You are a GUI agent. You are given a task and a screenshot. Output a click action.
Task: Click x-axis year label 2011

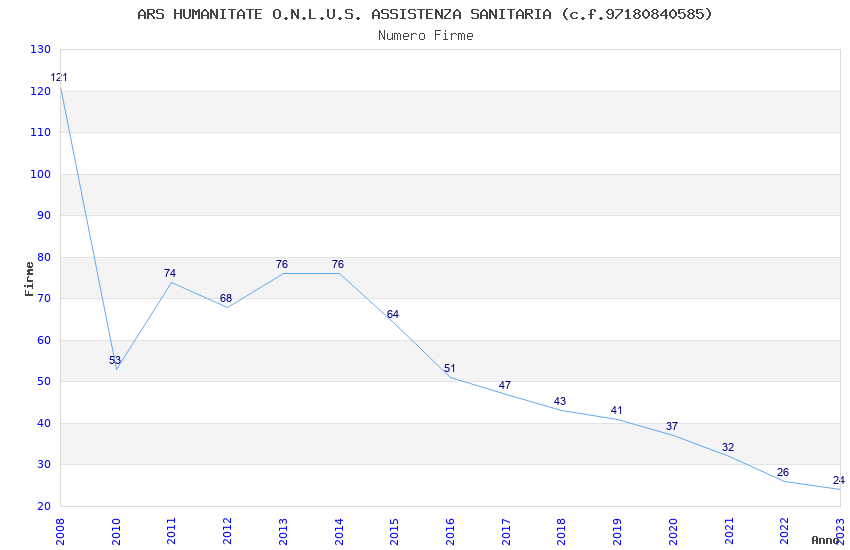click(171, 531)
